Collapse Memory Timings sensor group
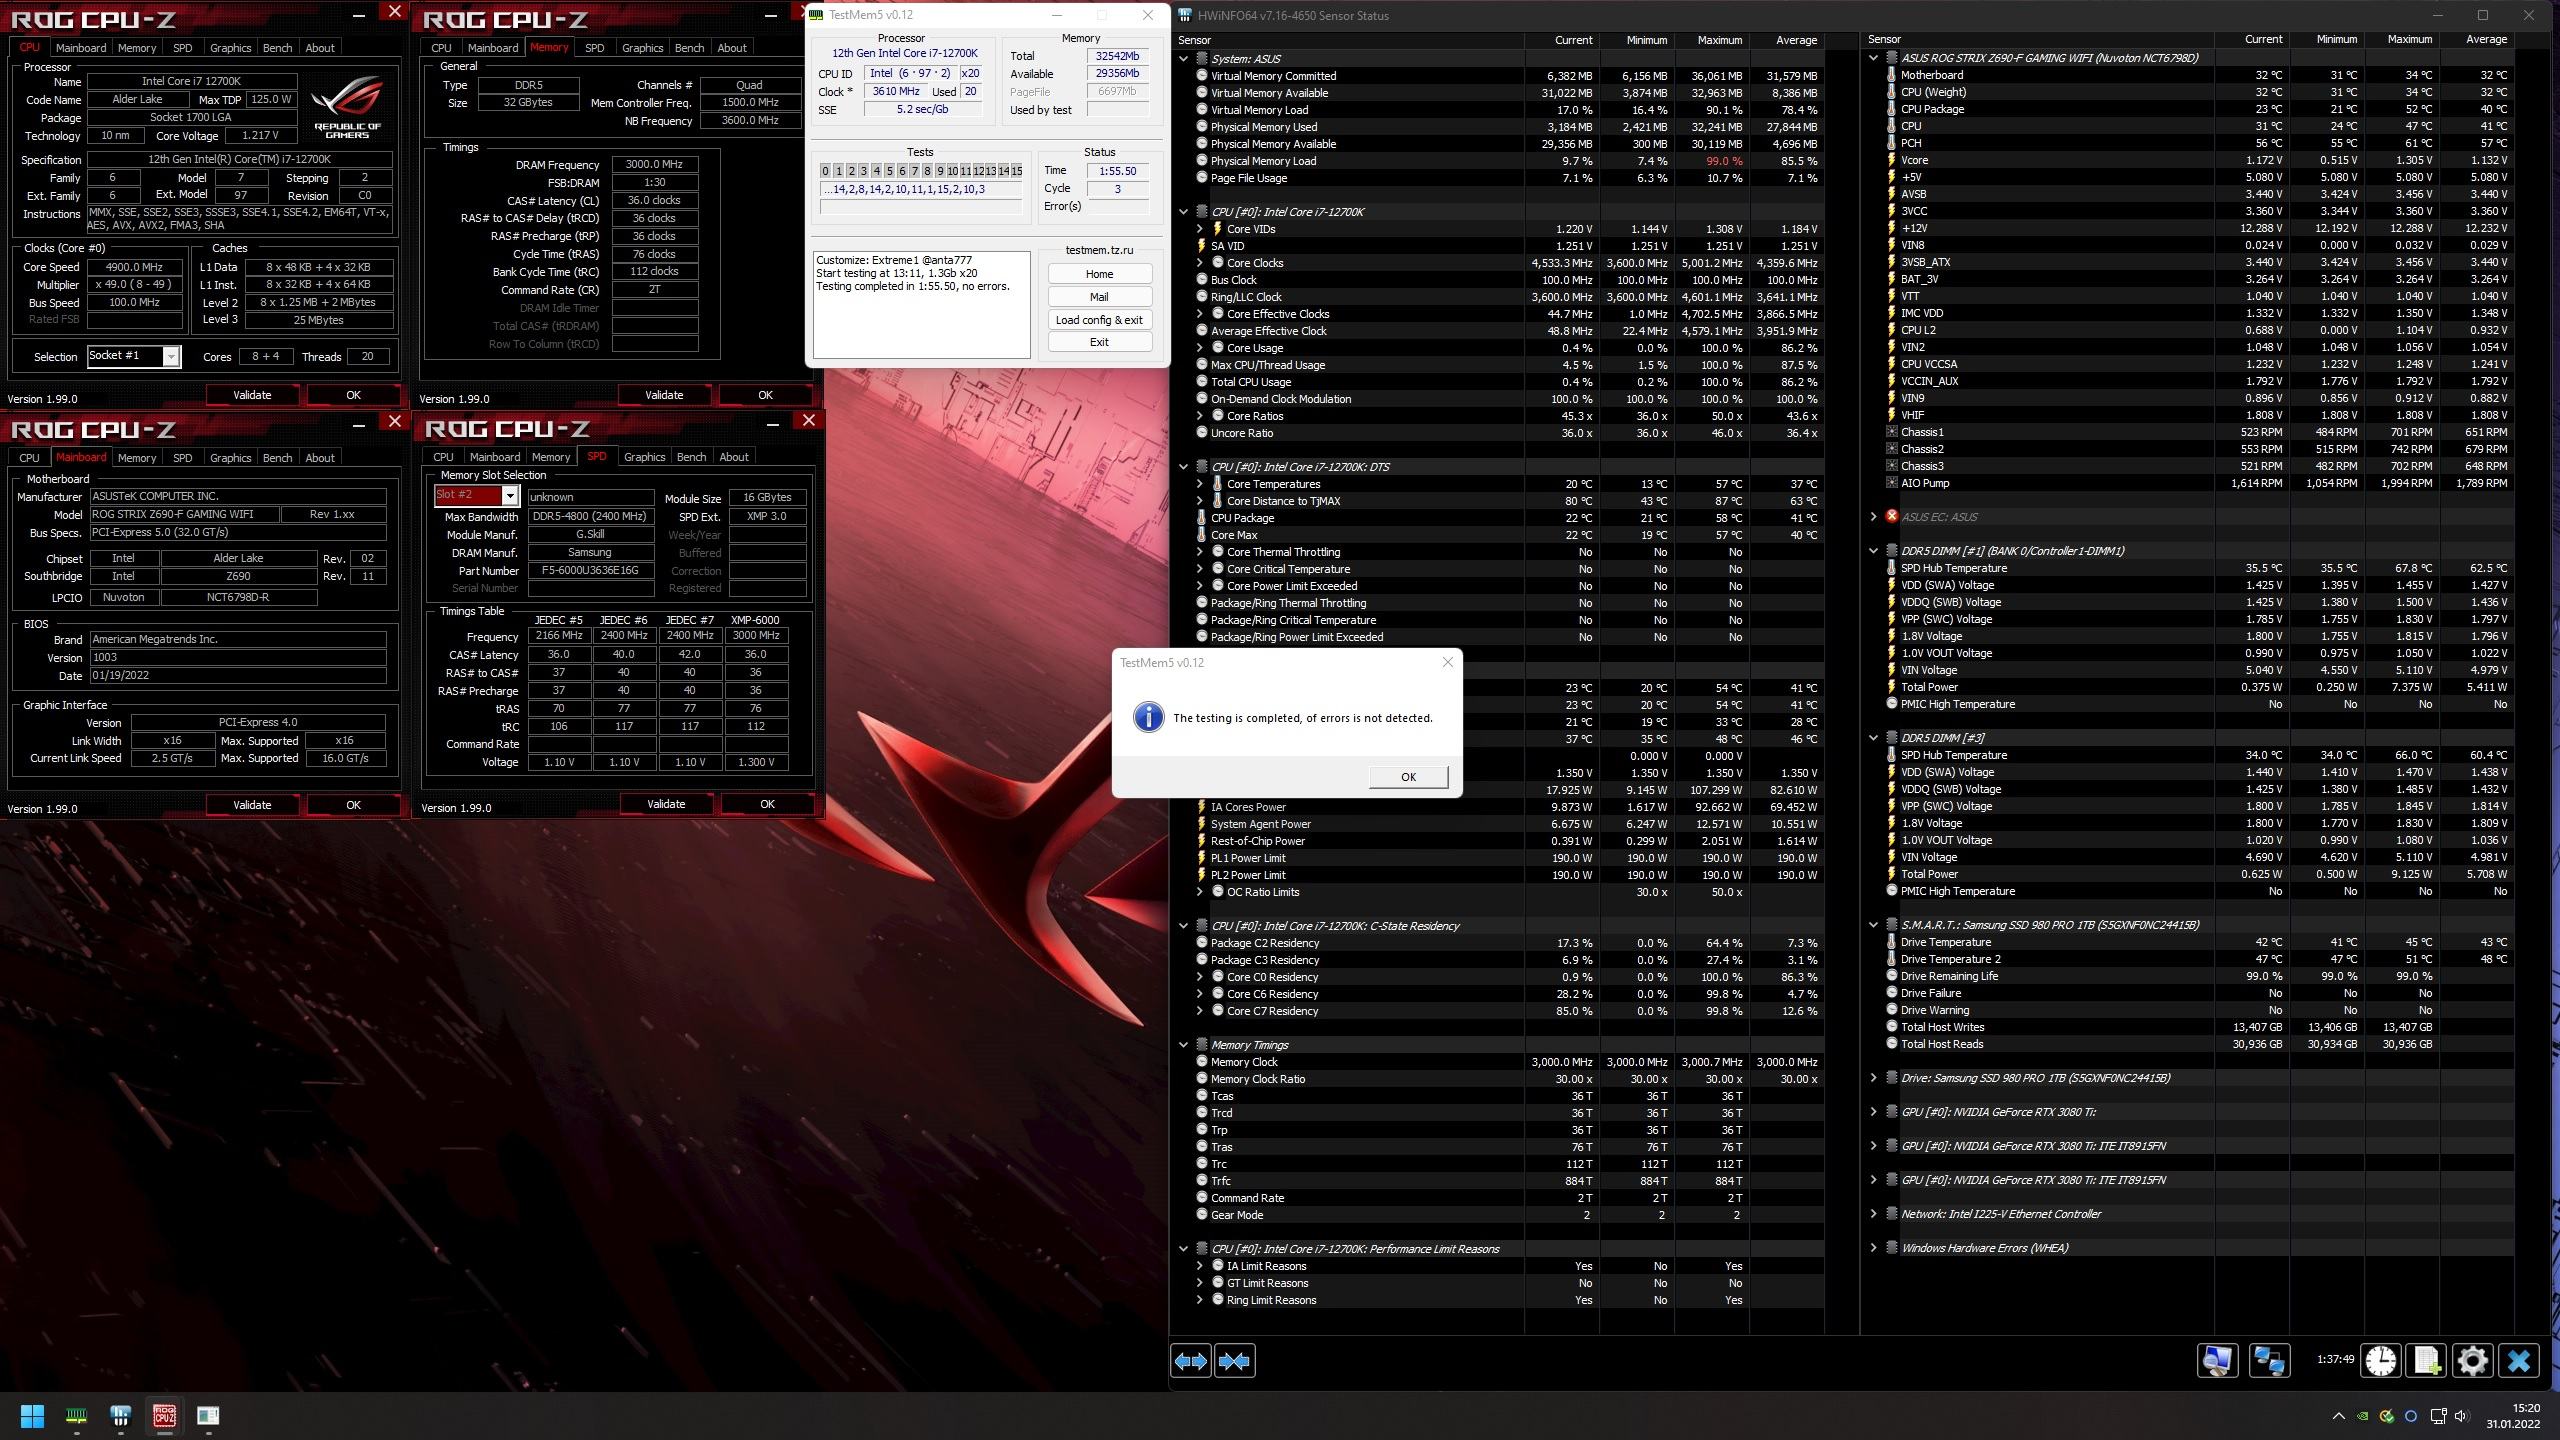 point(1183,1045)
